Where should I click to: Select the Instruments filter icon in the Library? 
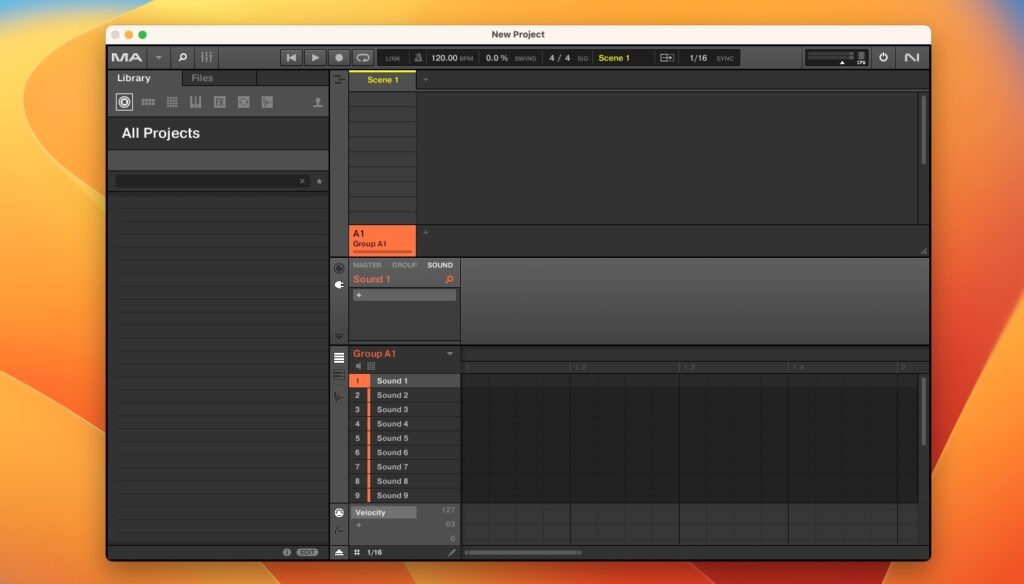point(194,101)
